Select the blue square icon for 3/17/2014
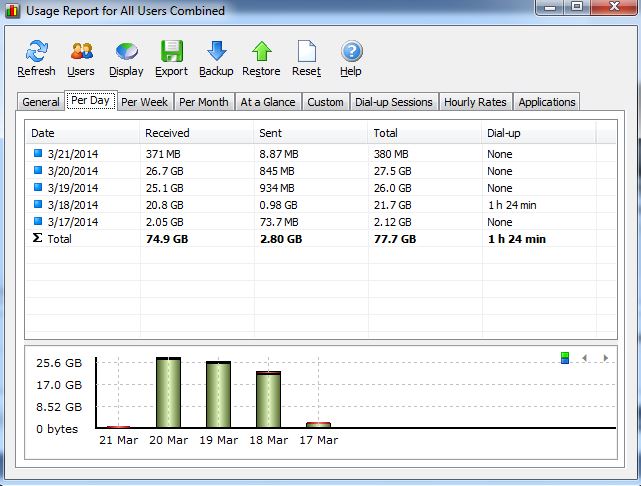Screen dimensions: 641x486 tap(38, 221)
